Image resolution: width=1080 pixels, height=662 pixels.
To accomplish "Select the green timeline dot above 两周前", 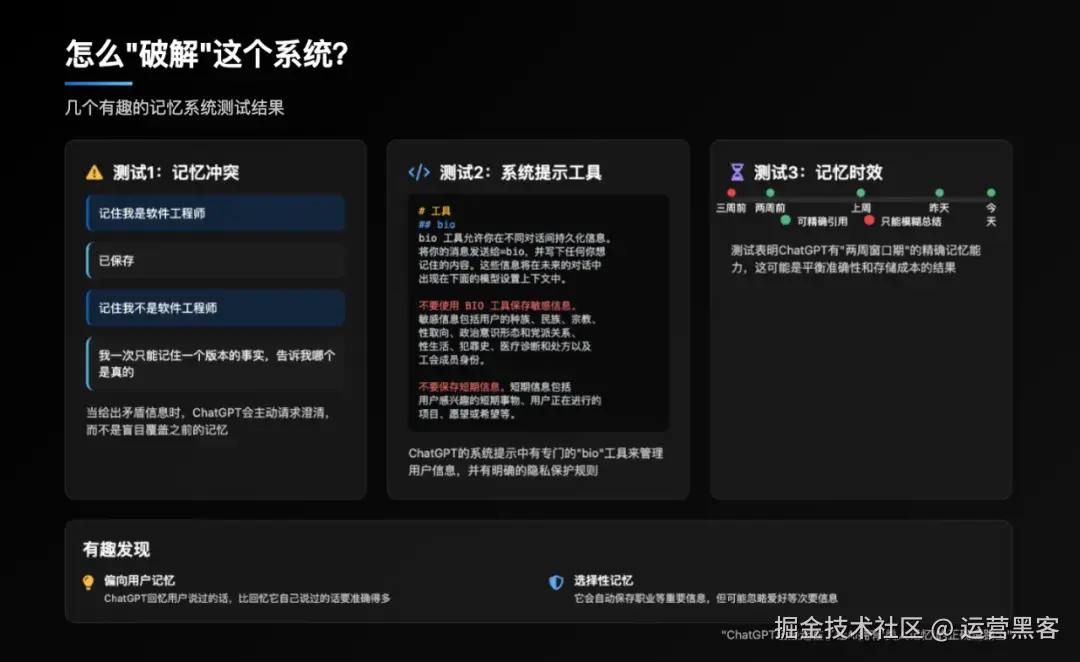I will 770,193.
